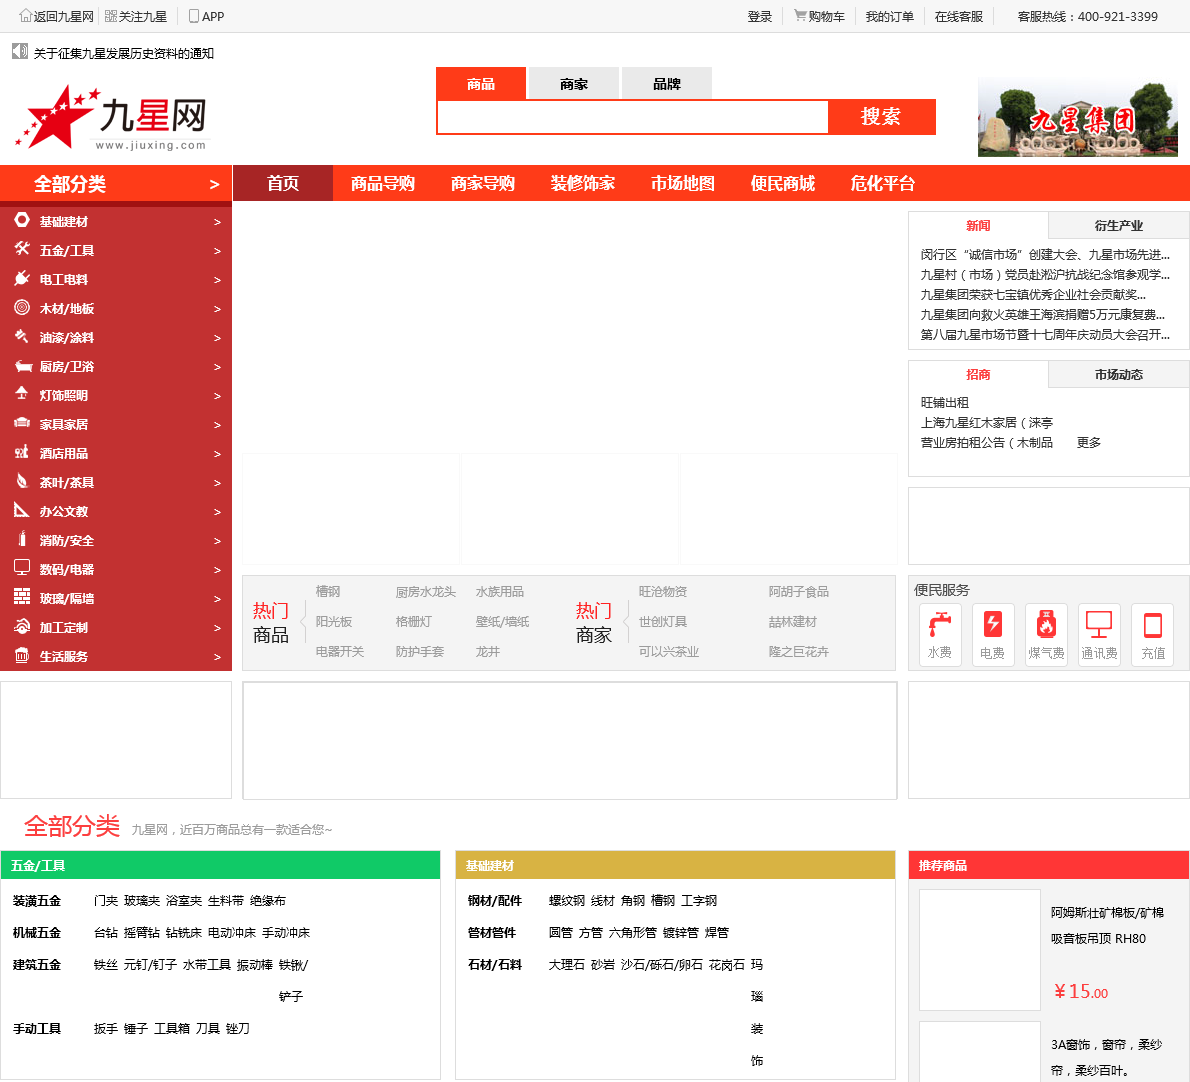Click the 五金/工具 tools icon
Image resolution: width=1190 pixels, height=1082 pixels.
pos(22,249)
